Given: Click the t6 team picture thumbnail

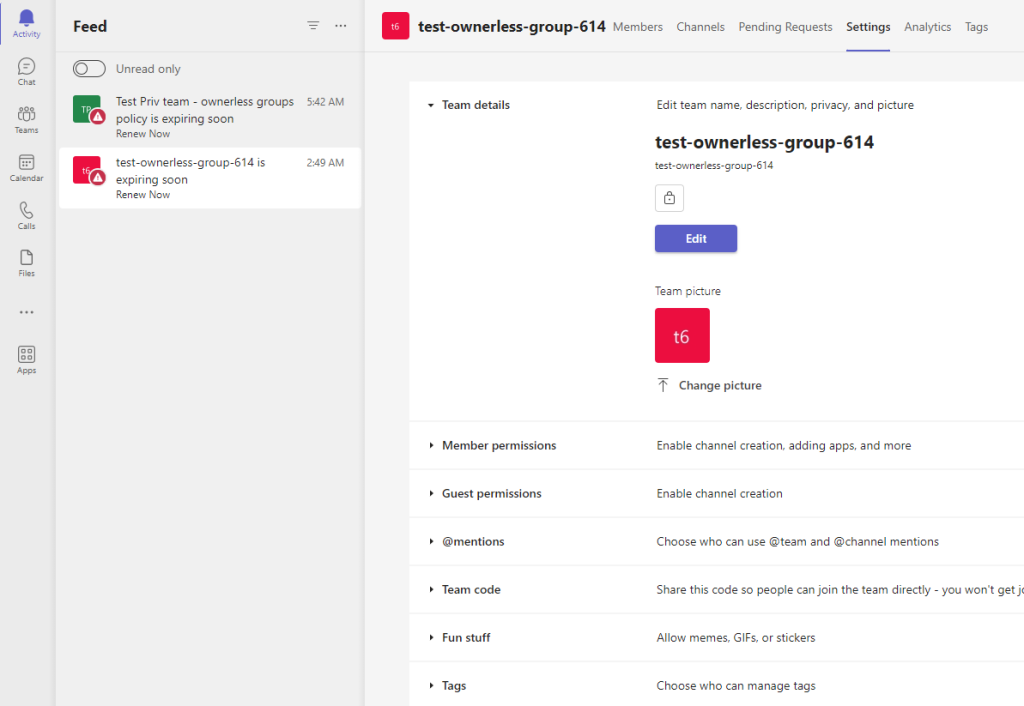Looking at the screenshot, I should coord(682,335).
